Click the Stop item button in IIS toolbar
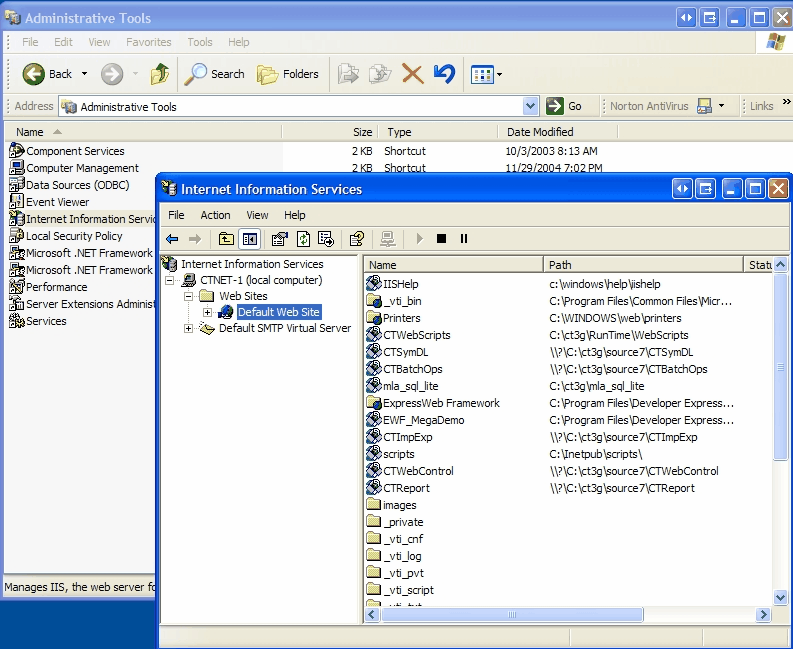 [x=441, y=239]
